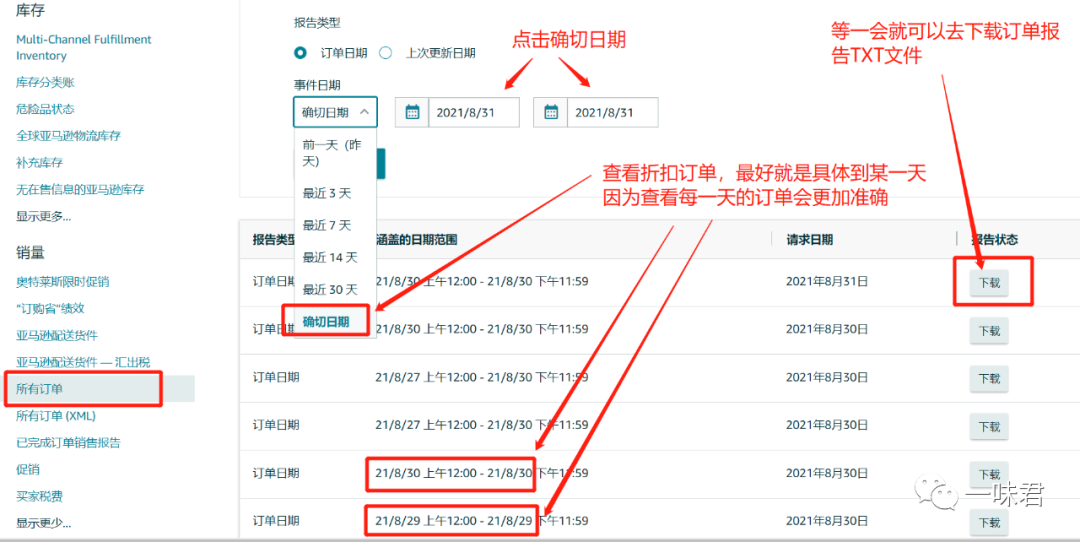Download report for 21/8/29 date range
Viewport: 1080px width, 542px height.
click(989, 523)
